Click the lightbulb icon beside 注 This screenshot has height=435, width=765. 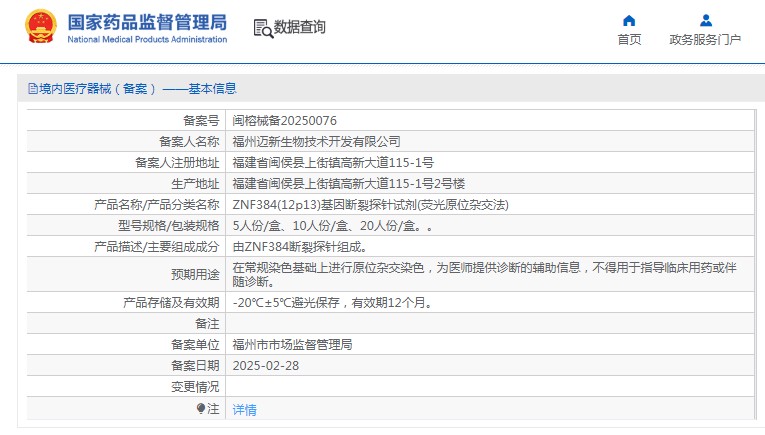coord(201,408)
